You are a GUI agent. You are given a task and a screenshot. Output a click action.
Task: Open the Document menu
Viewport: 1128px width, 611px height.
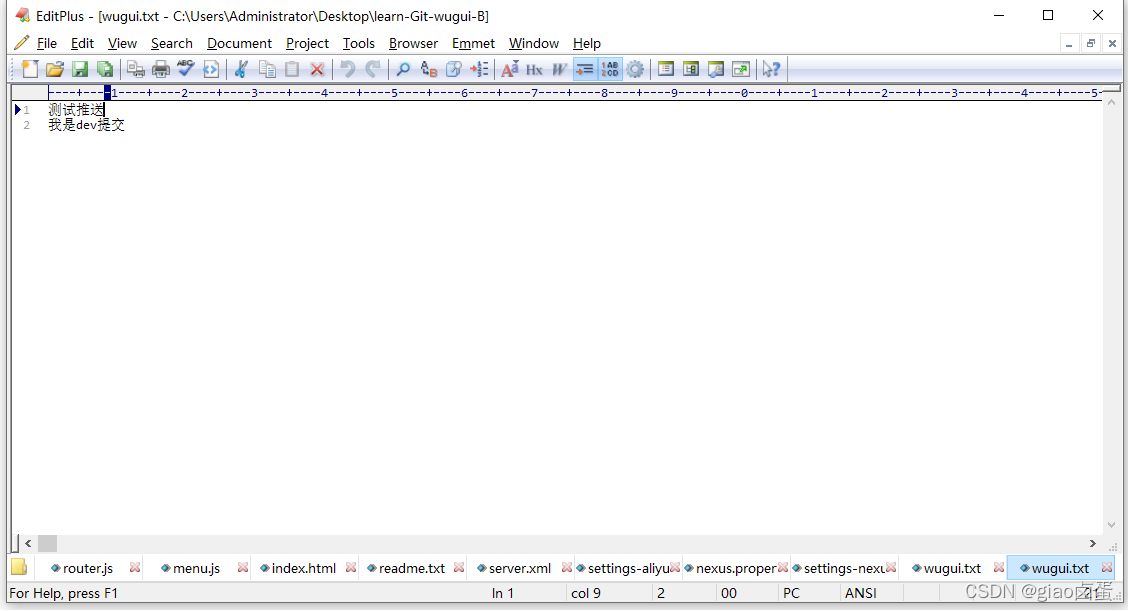click(240, 43)
